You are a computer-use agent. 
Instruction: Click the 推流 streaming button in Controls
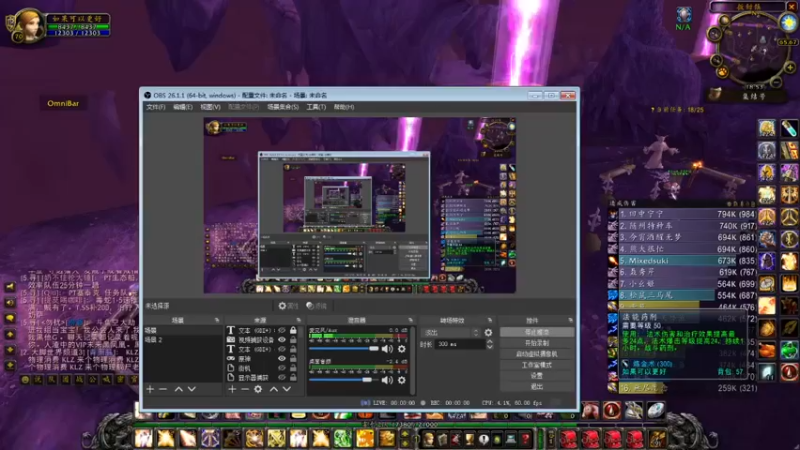point(537,332)
